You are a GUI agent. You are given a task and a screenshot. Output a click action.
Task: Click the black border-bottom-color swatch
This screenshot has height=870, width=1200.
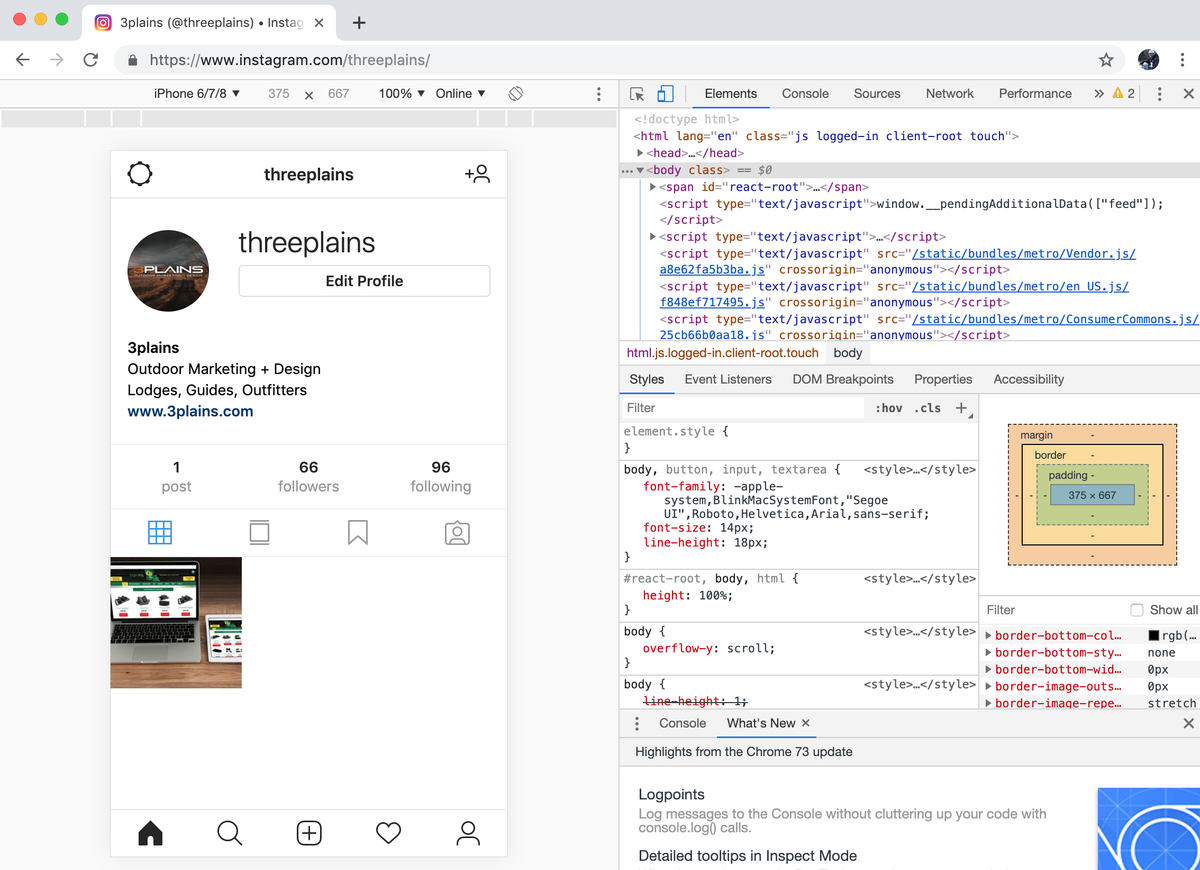[x=1154, y=636]
